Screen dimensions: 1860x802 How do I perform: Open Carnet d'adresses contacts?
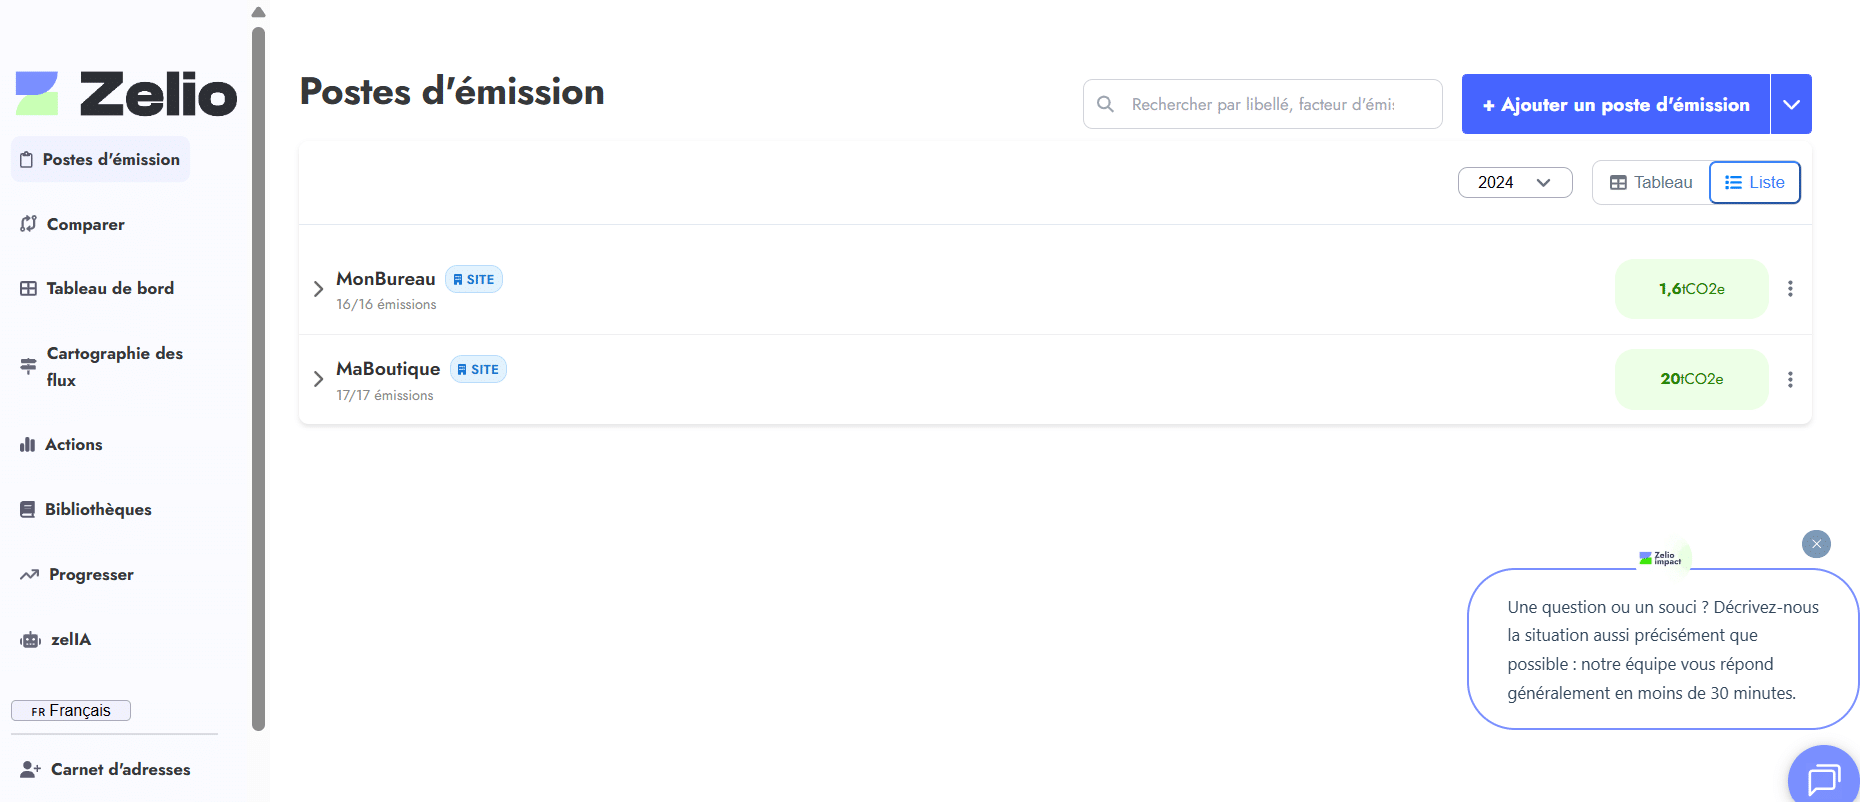coord(120,769)
